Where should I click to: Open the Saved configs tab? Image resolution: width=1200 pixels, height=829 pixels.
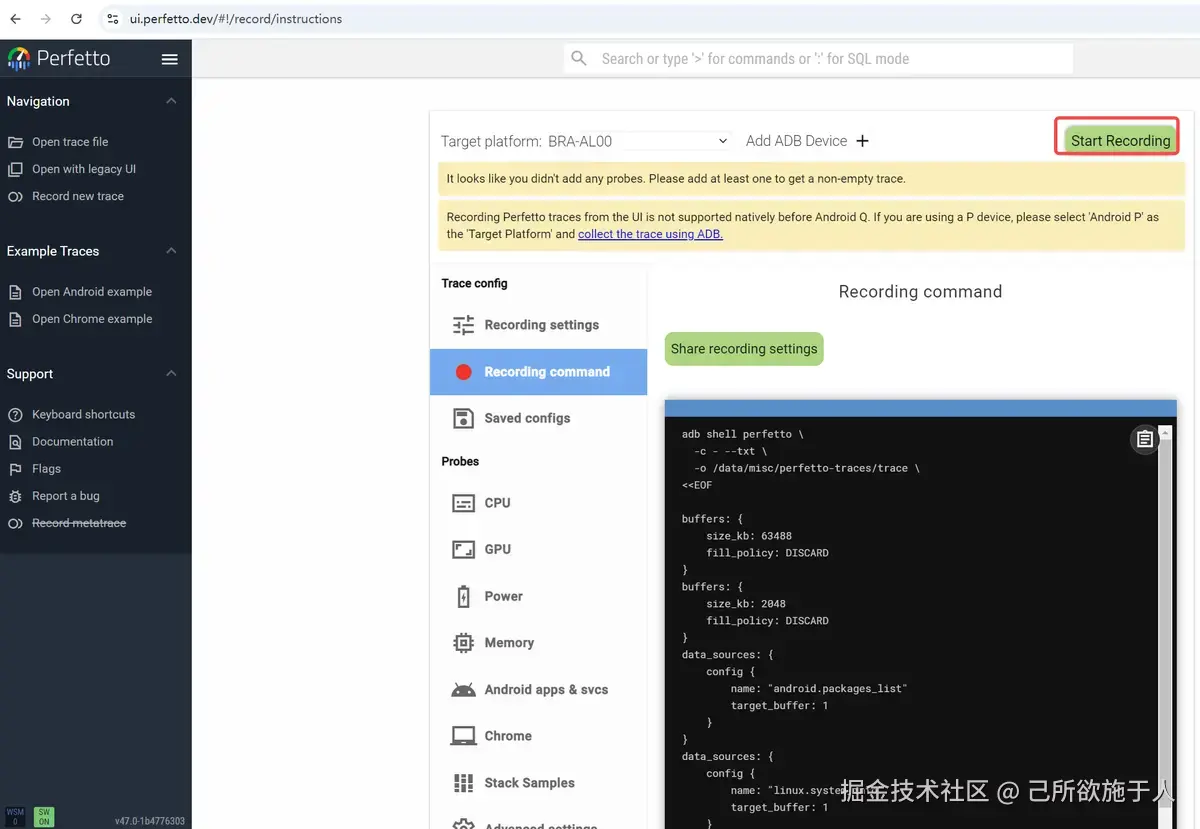[x=539, y=418]
